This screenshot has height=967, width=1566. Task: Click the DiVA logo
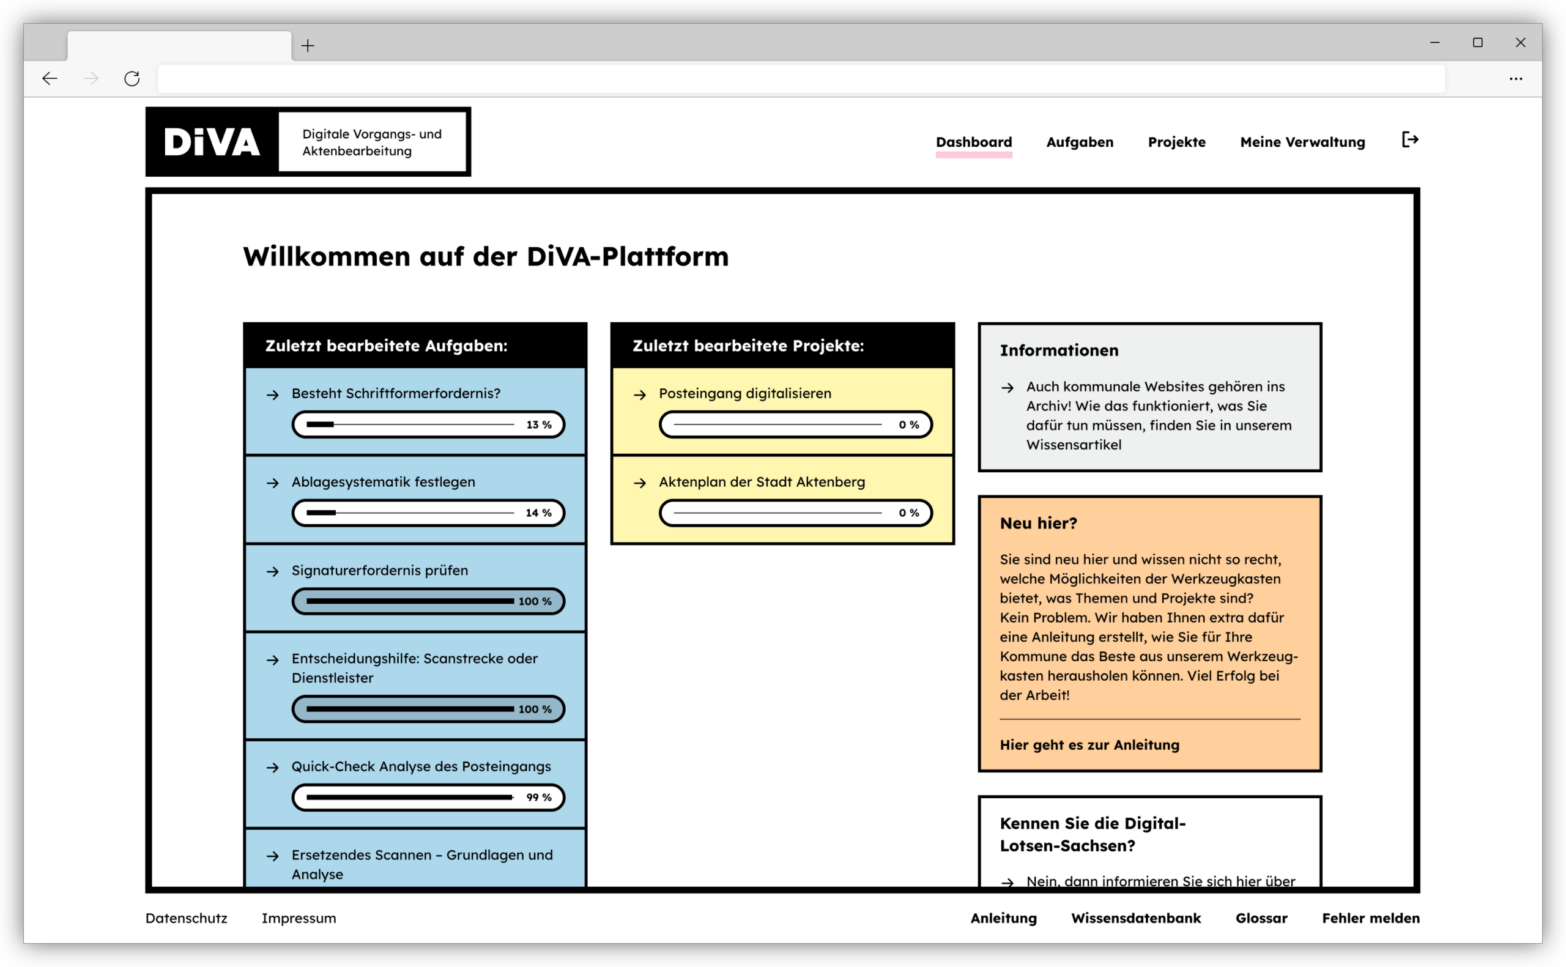point(212,142)
